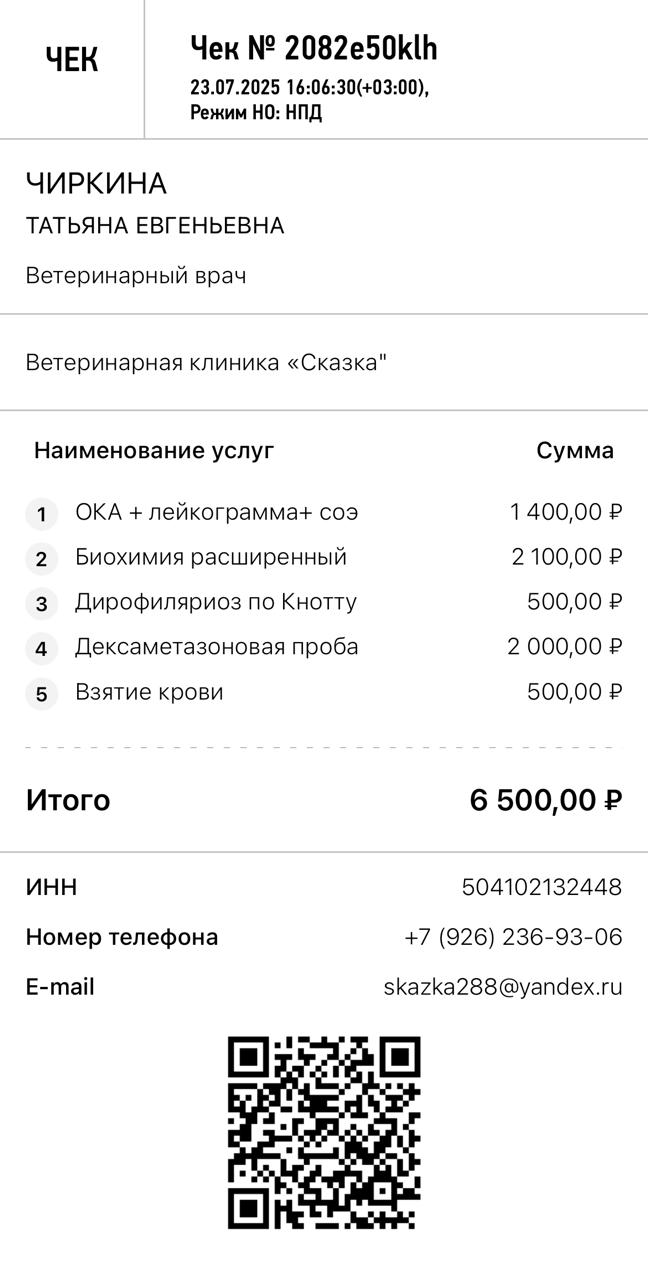This screenshot has height=1280, width=648.
Task: Tap the QR code at the bottom
Action: 324,1132
